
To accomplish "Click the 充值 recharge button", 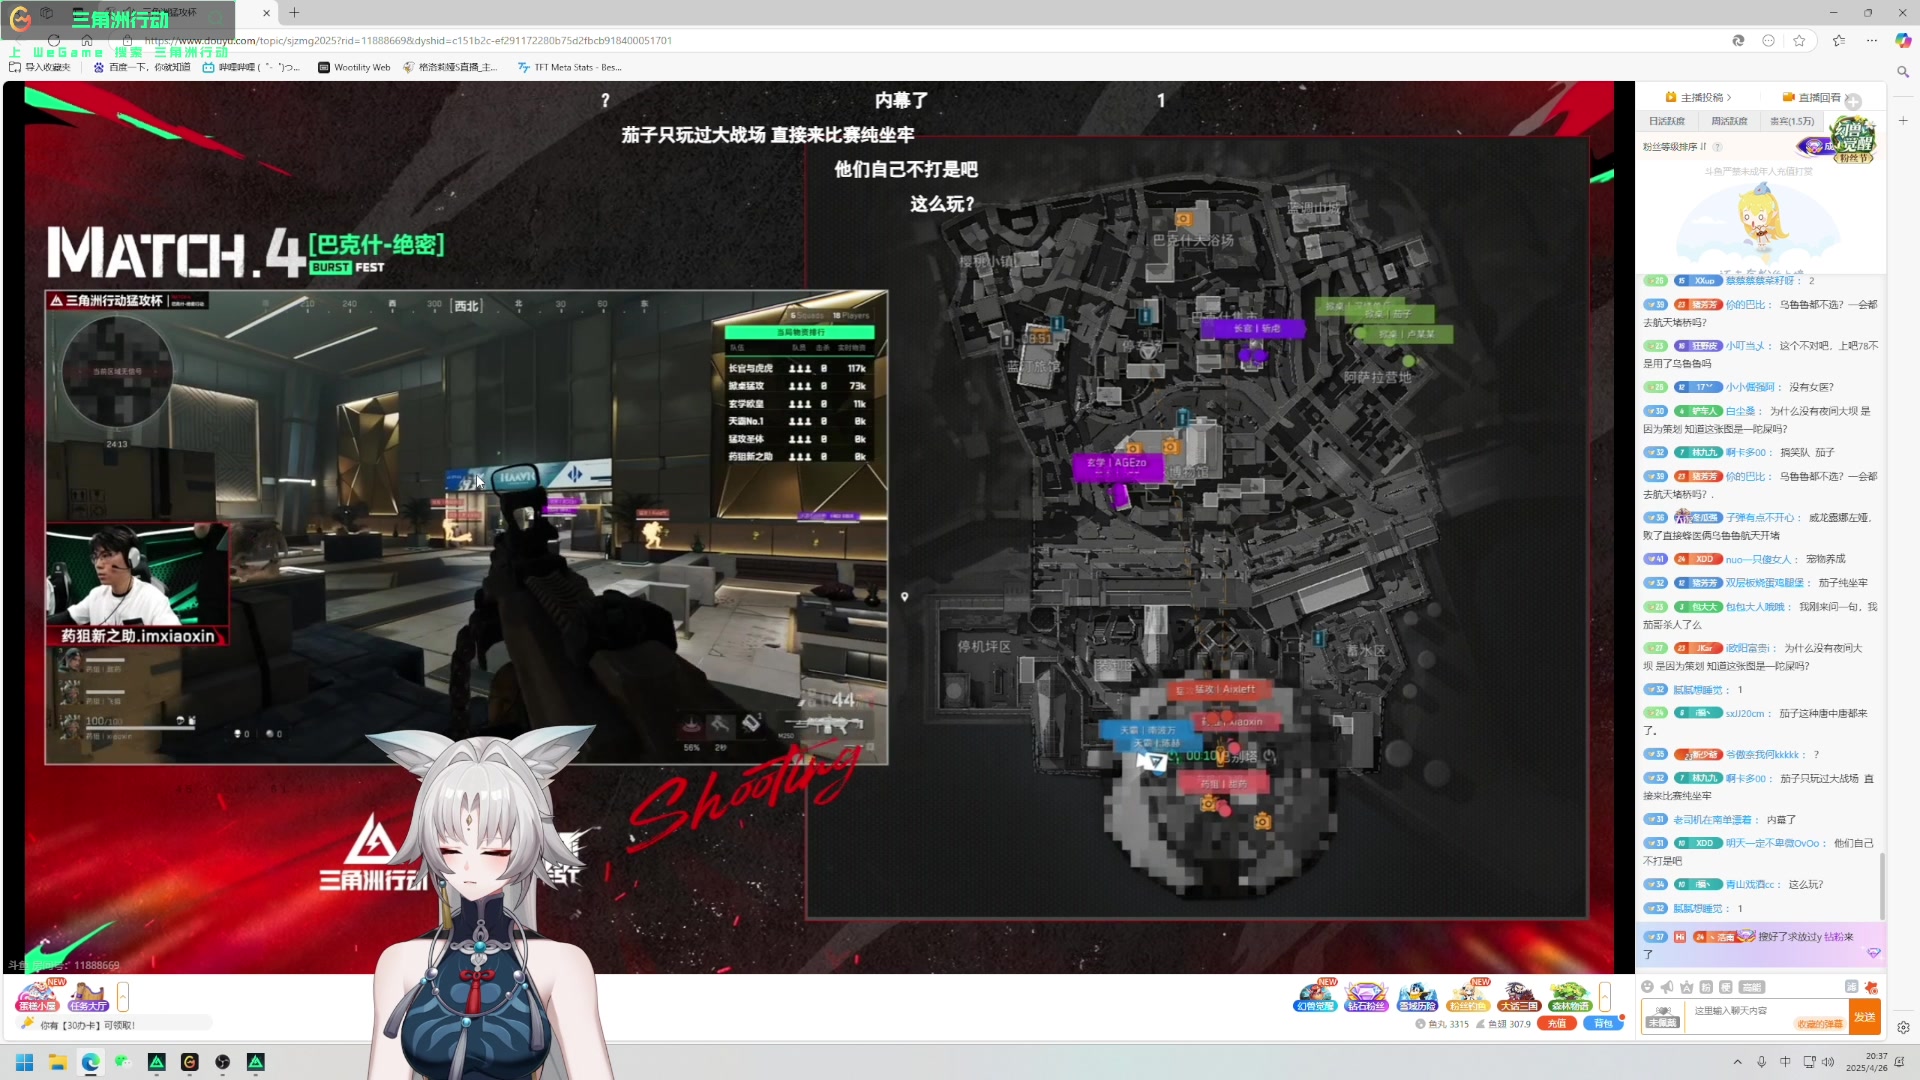I will [x=1556, y=1024].
